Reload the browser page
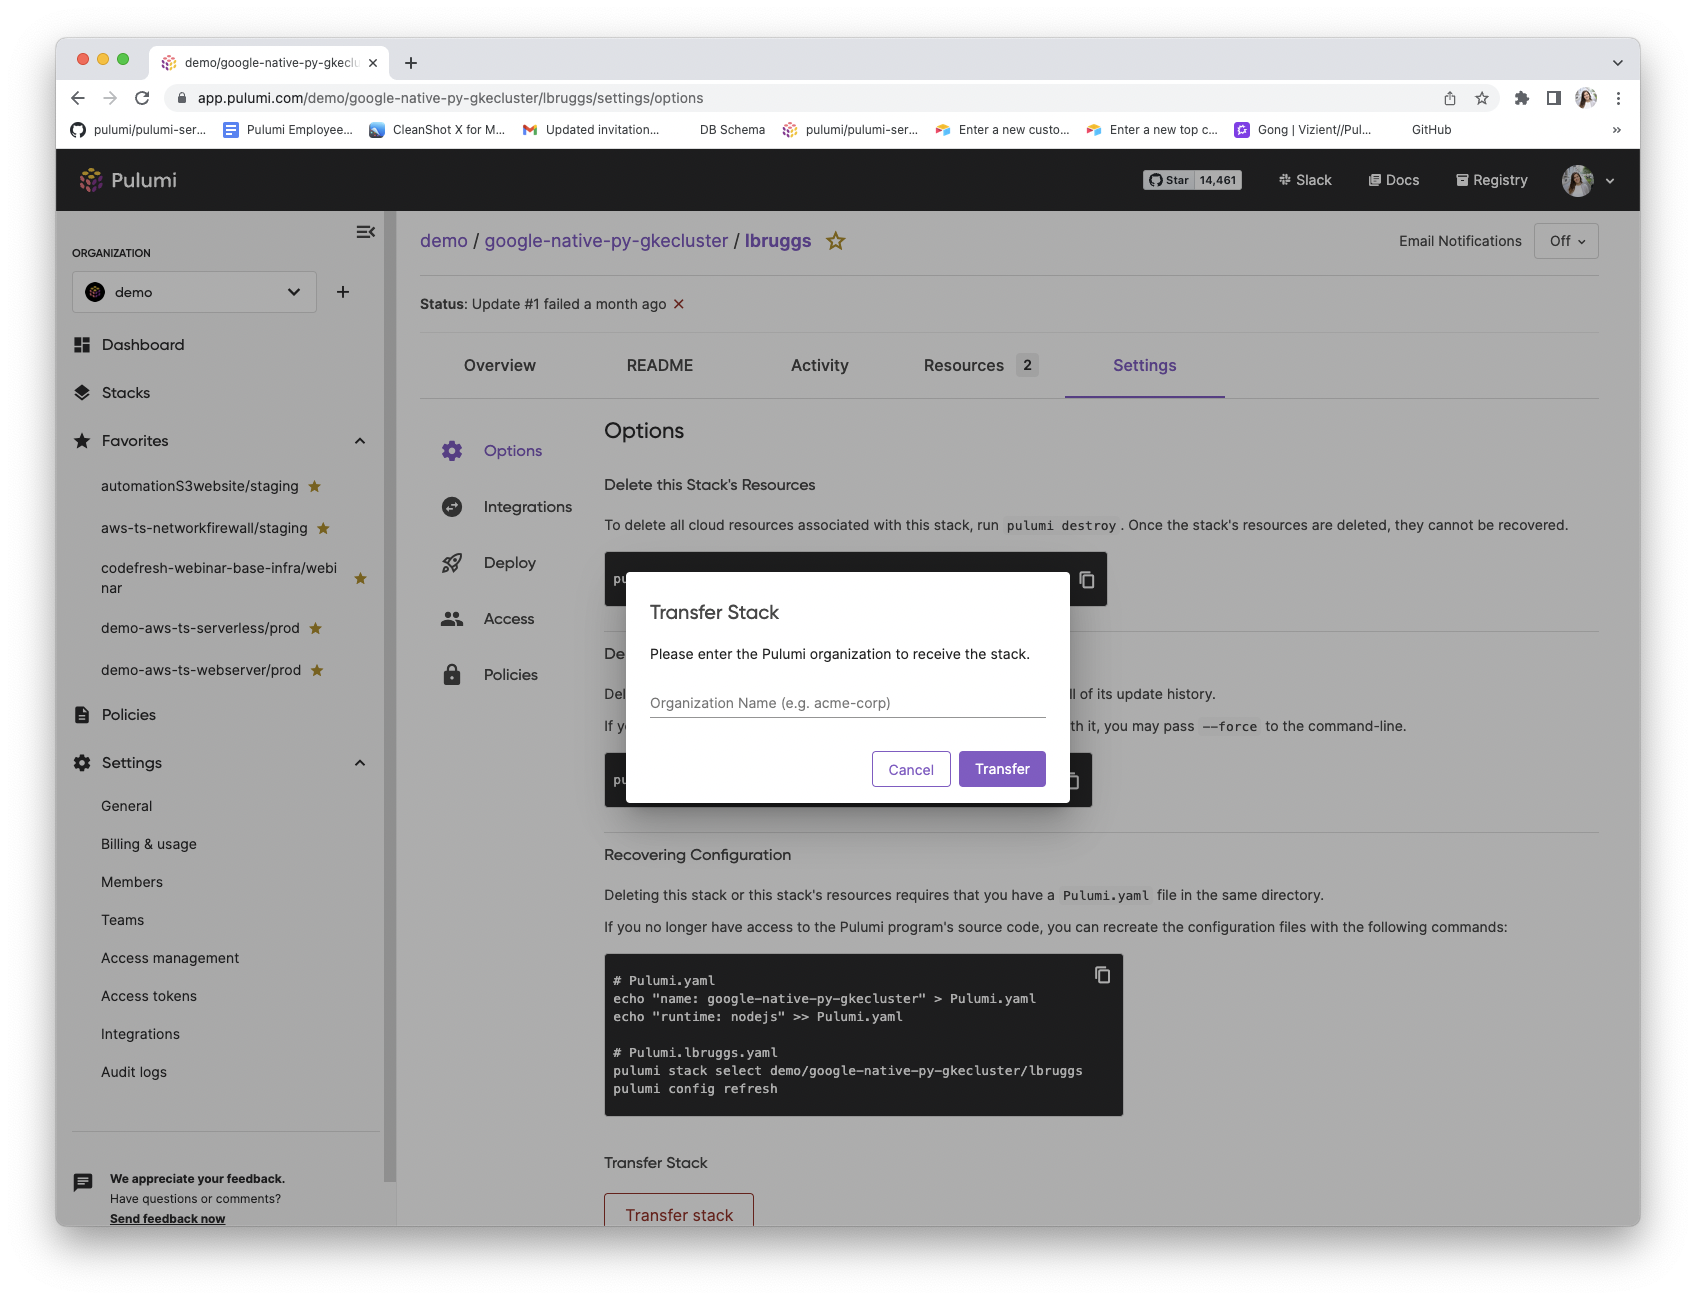This screenshot has height=1300, width=1696. [142, 98]
